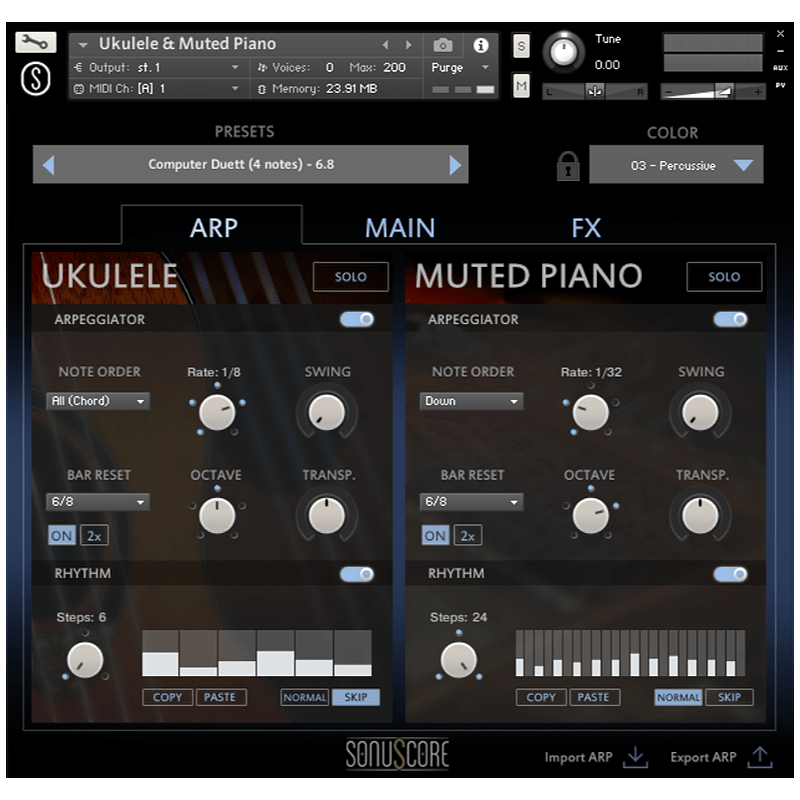The height and width of the screenshot is (800, 800).
Task: Toggle the Muted Piano Rhythm switch
Action: pos(731,574)
